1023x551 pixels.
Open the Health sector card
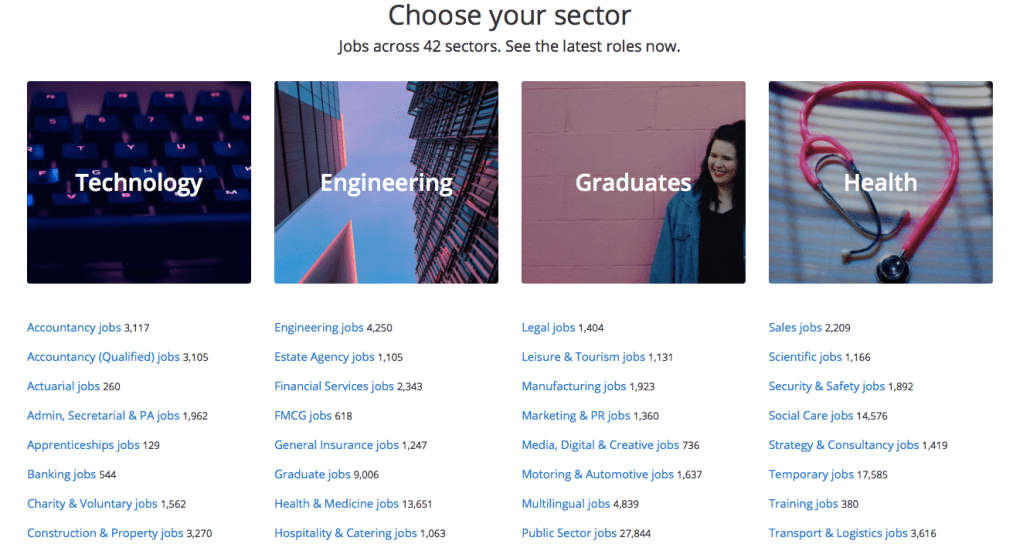[x=880, y=182]
